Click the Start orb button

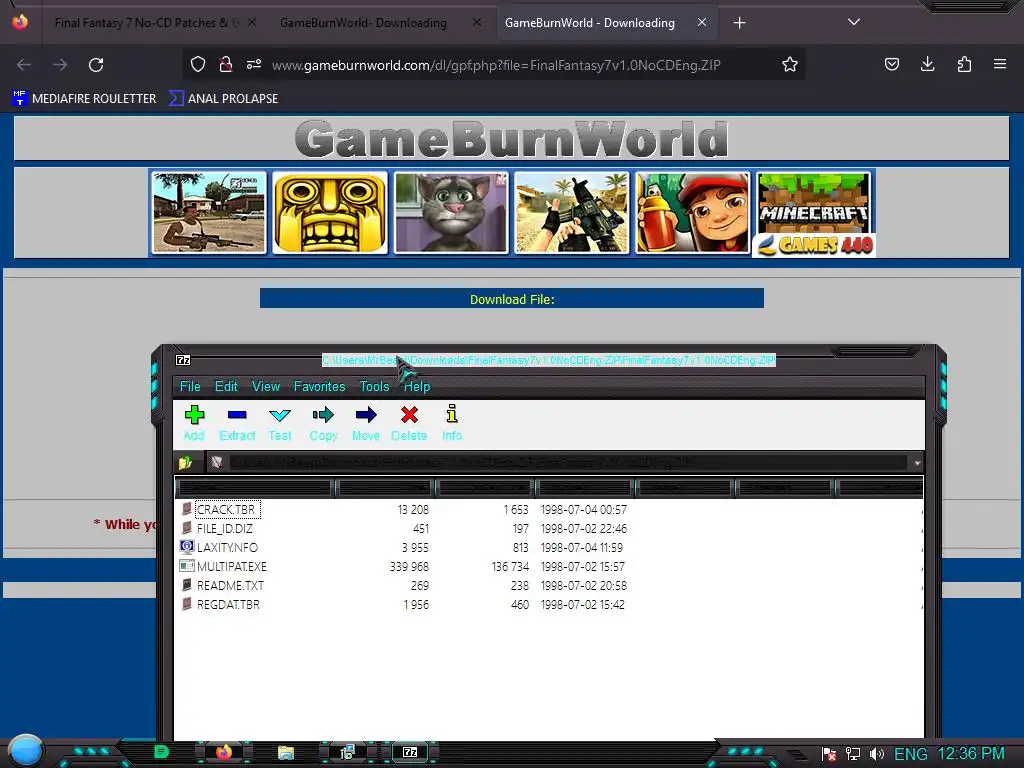(x=26, y=750)
